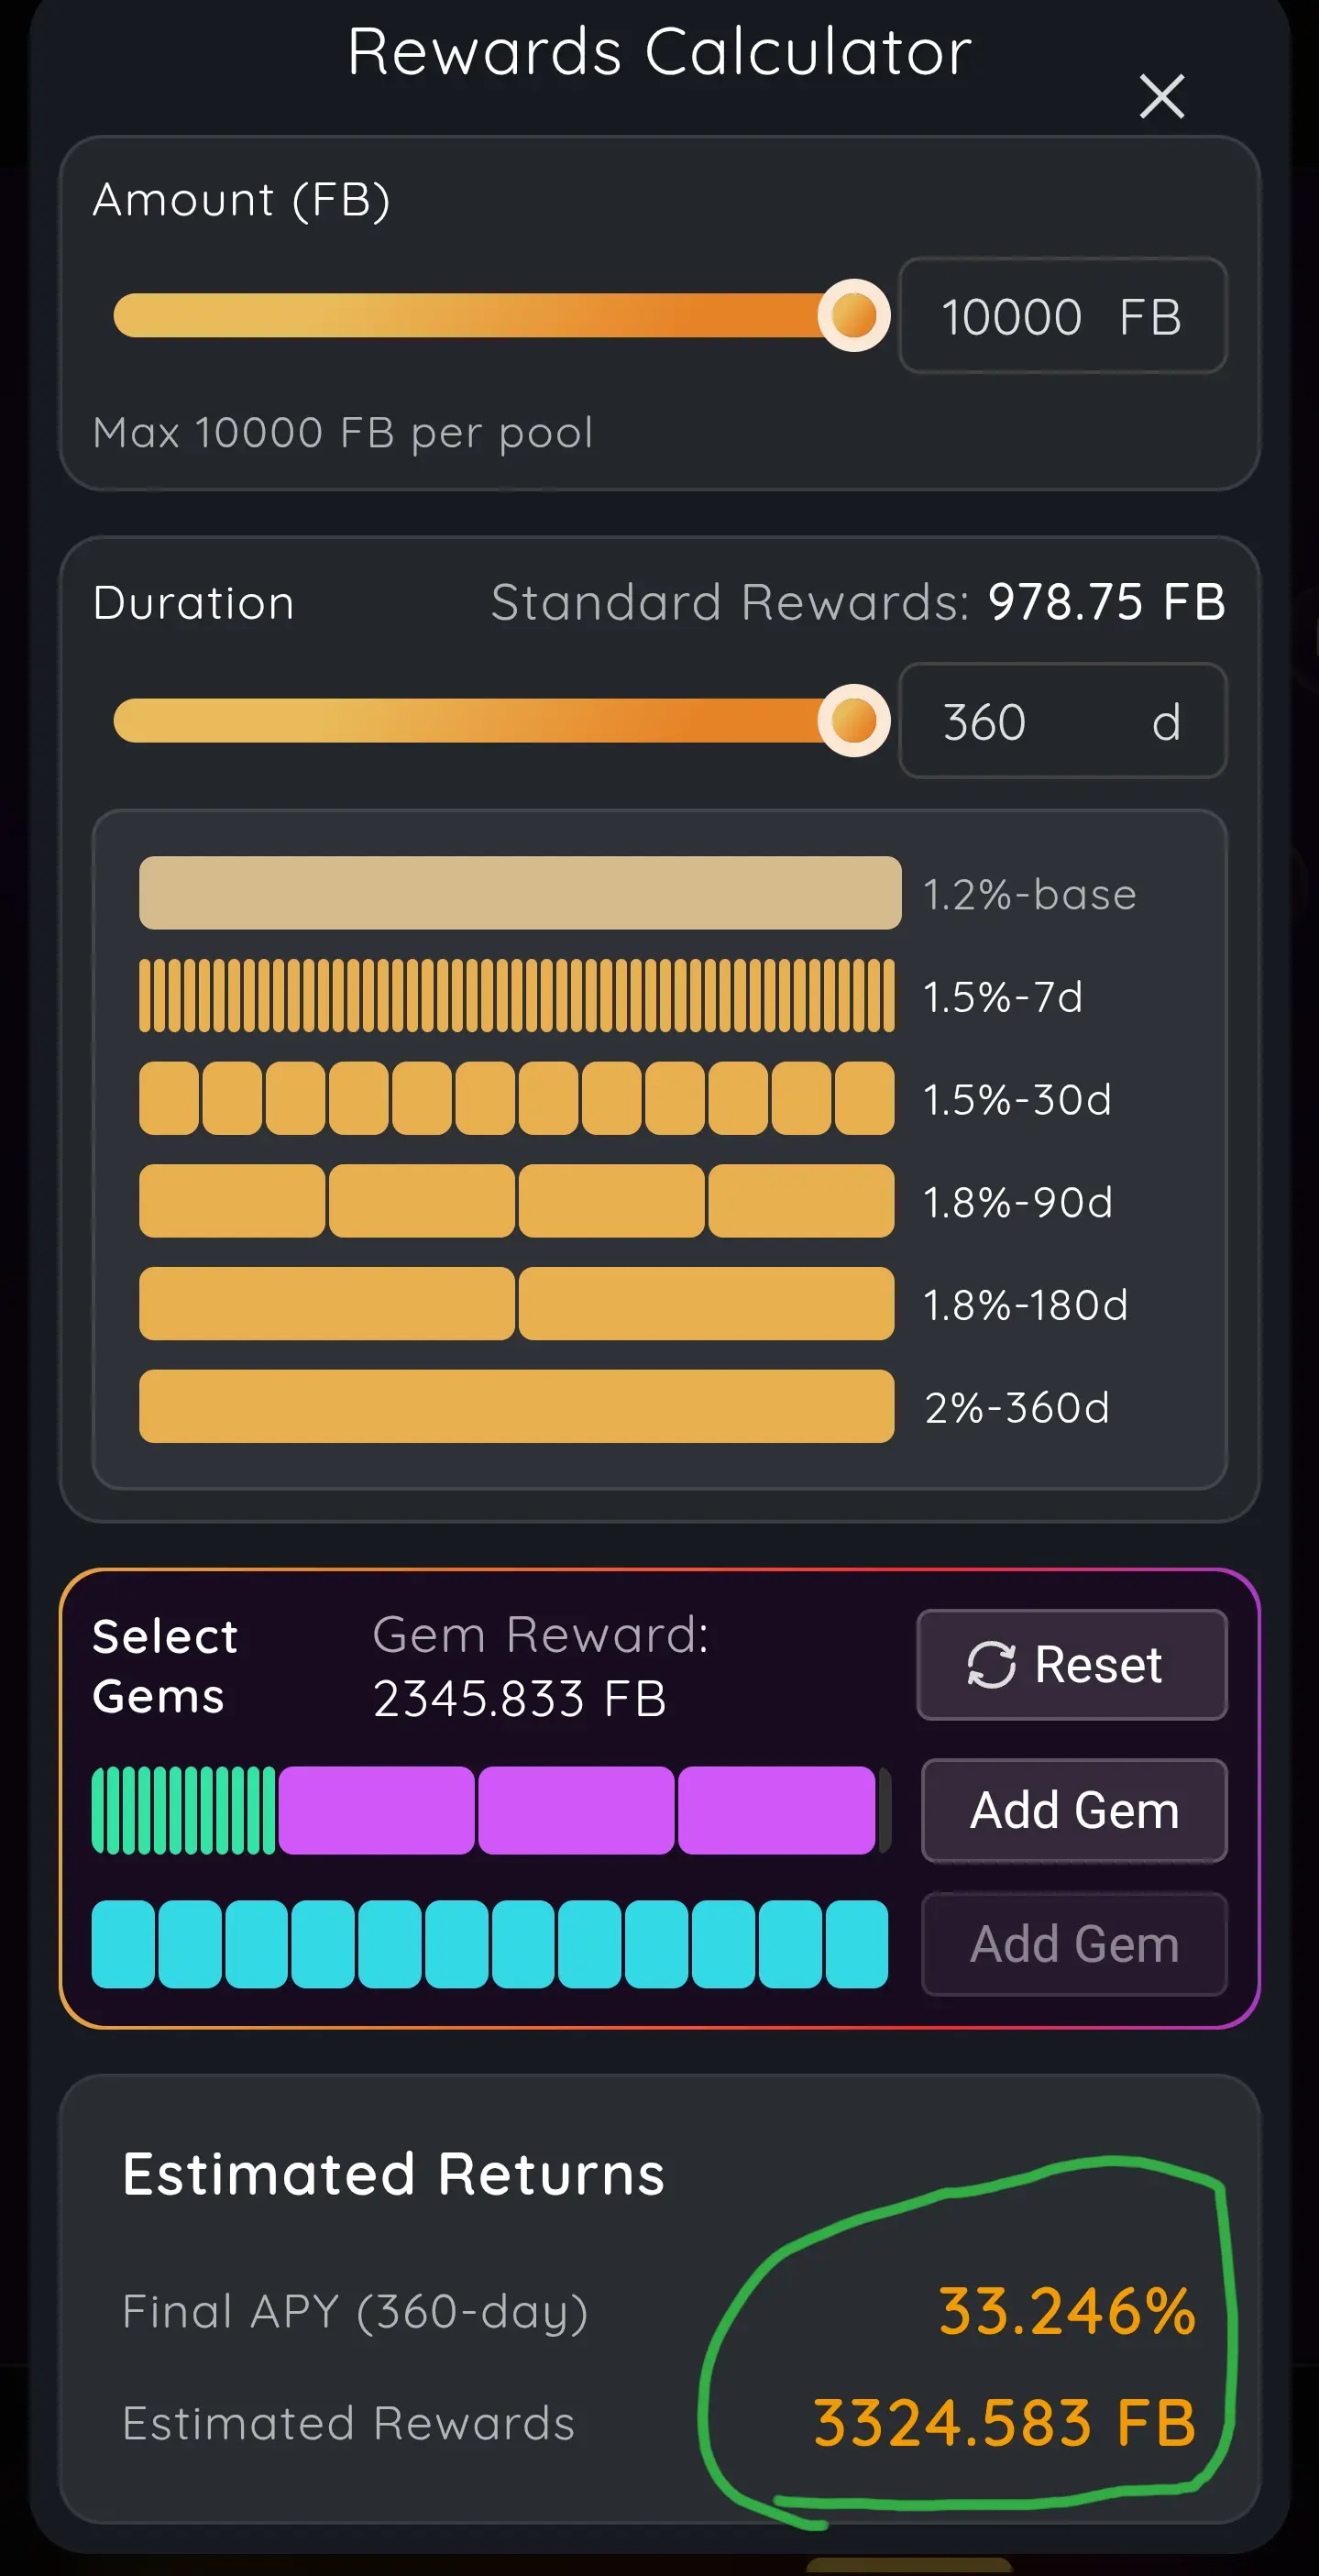The height and width of the screenshot is (2576, 1319).
Task: Select the 2%-360d full bar
Action: click(x=516, y=1406)
